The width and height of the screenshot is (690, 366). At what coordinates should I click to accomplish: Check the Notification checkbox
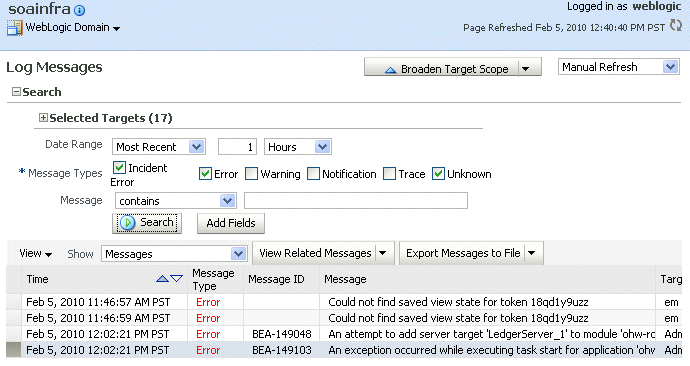(313, 173)
